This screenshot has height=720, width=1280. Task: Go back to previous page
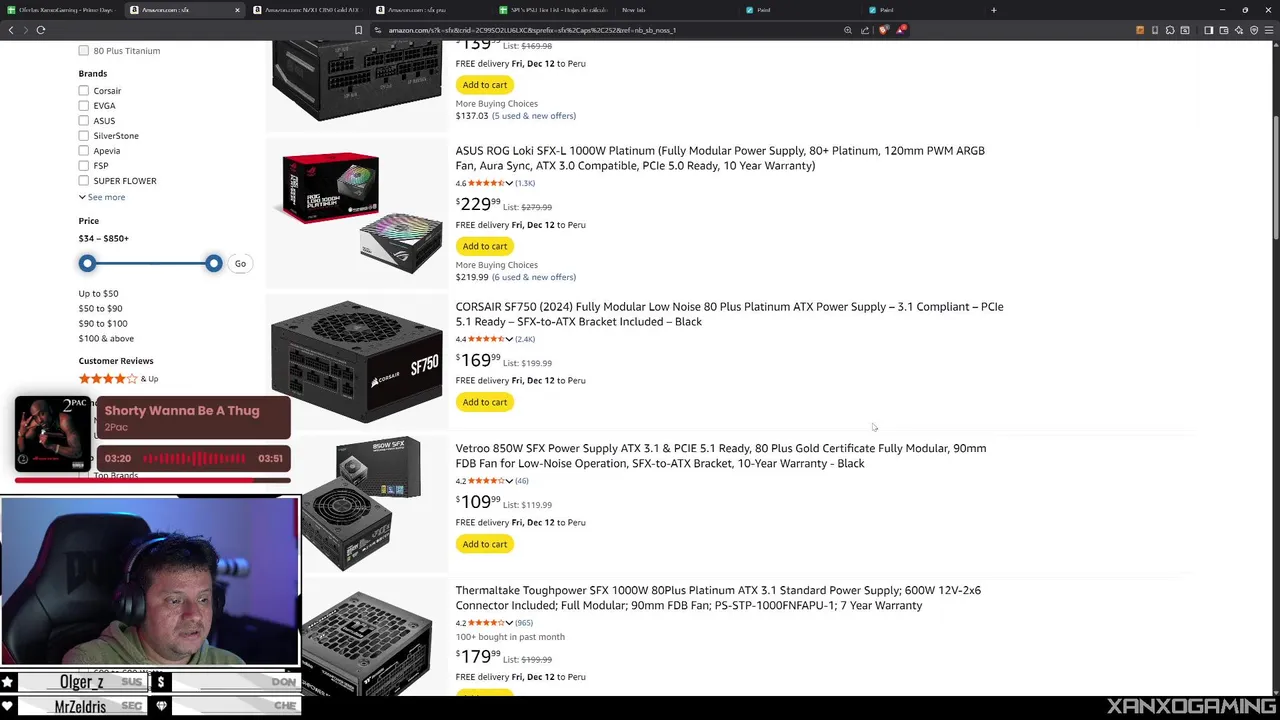[11, 30]
